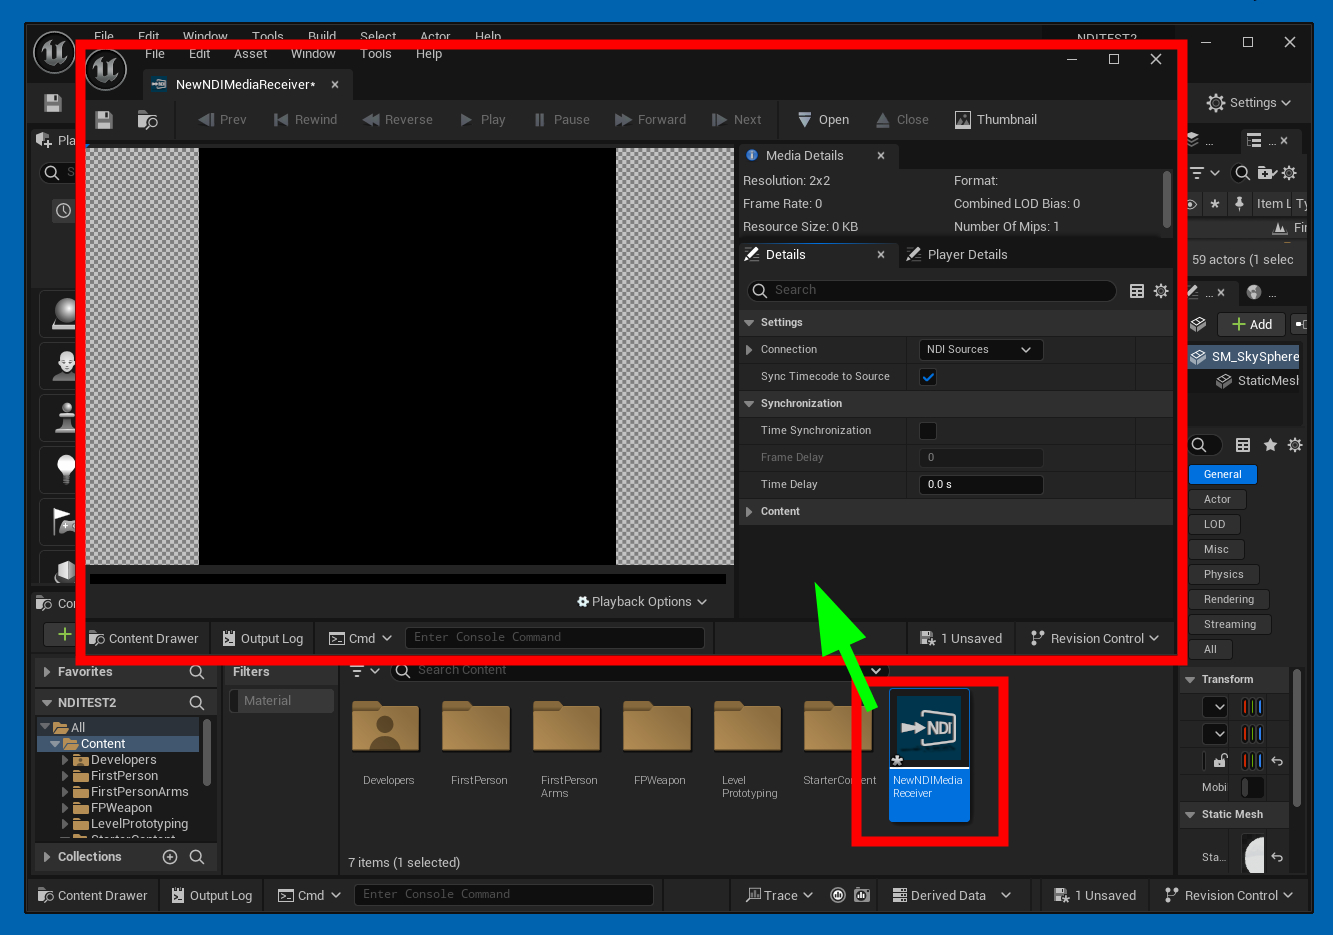Open the Asset menu
Image resolution: width=1333 pixels, height=935 pixels.
tap(250, 54)
